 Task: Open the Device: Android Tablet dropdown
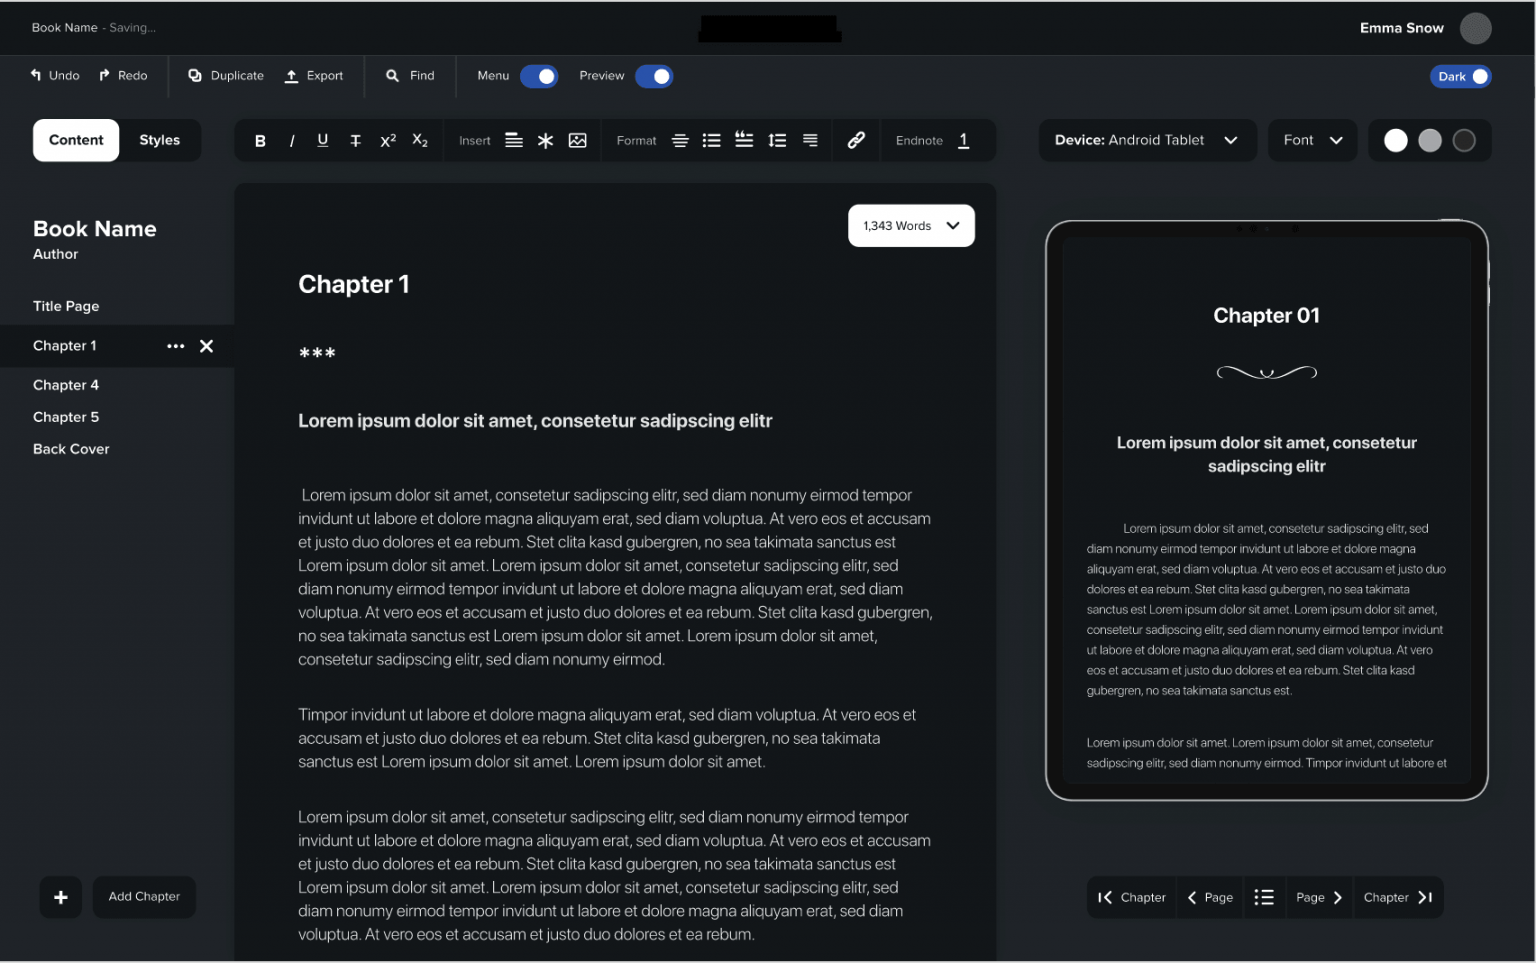[x=1146, y=140]
